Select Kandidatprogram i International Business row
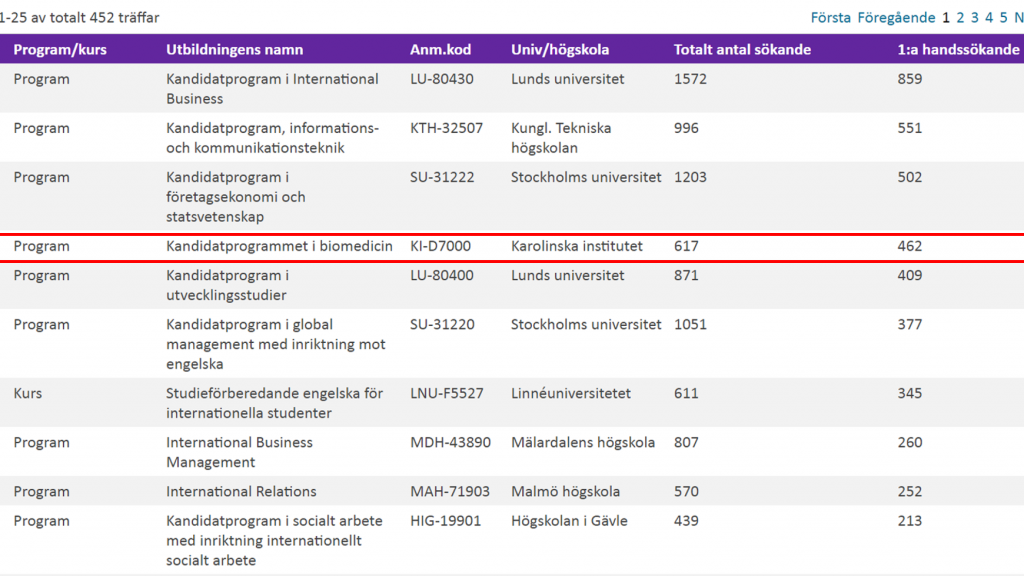The height and width of the screenshot is (576, 1024). [x=512, y=88]
